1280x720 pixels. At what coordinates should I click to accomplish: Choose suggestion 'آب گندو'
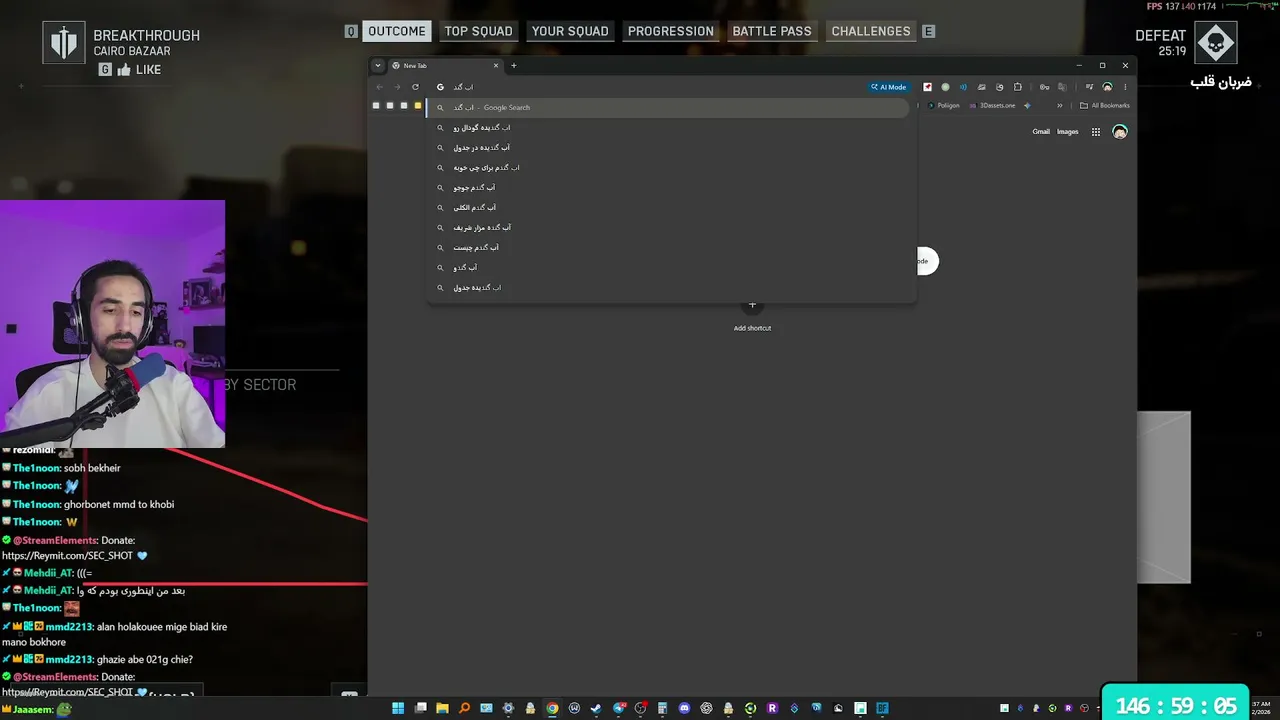671,267
